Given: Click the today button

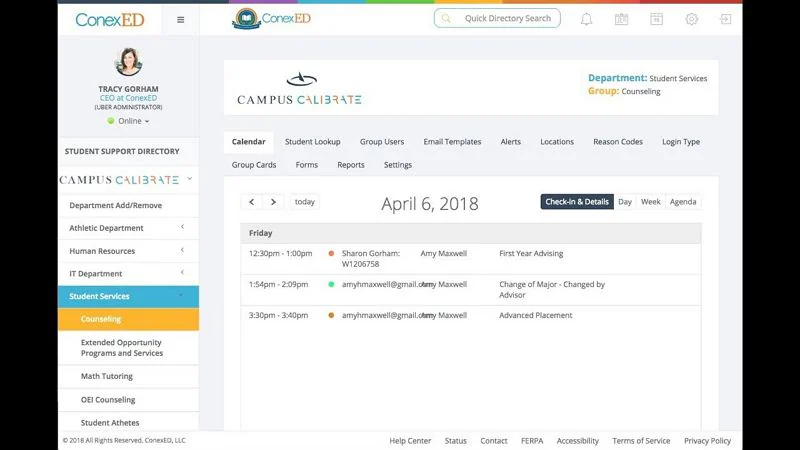Looking at the screenshot, I should [x=305, y=202].
